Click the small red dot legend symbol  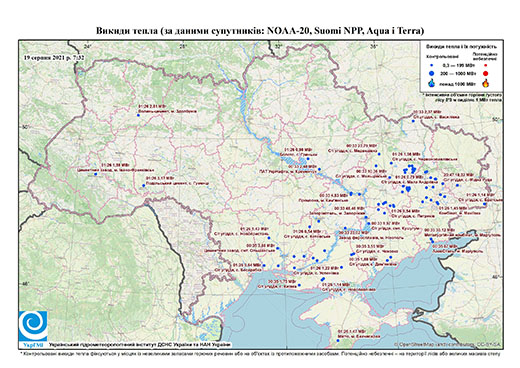[x=486, y=65]
